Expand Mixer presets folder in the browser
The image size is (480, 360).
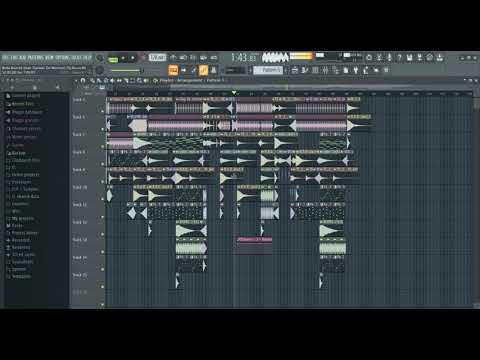21,137
